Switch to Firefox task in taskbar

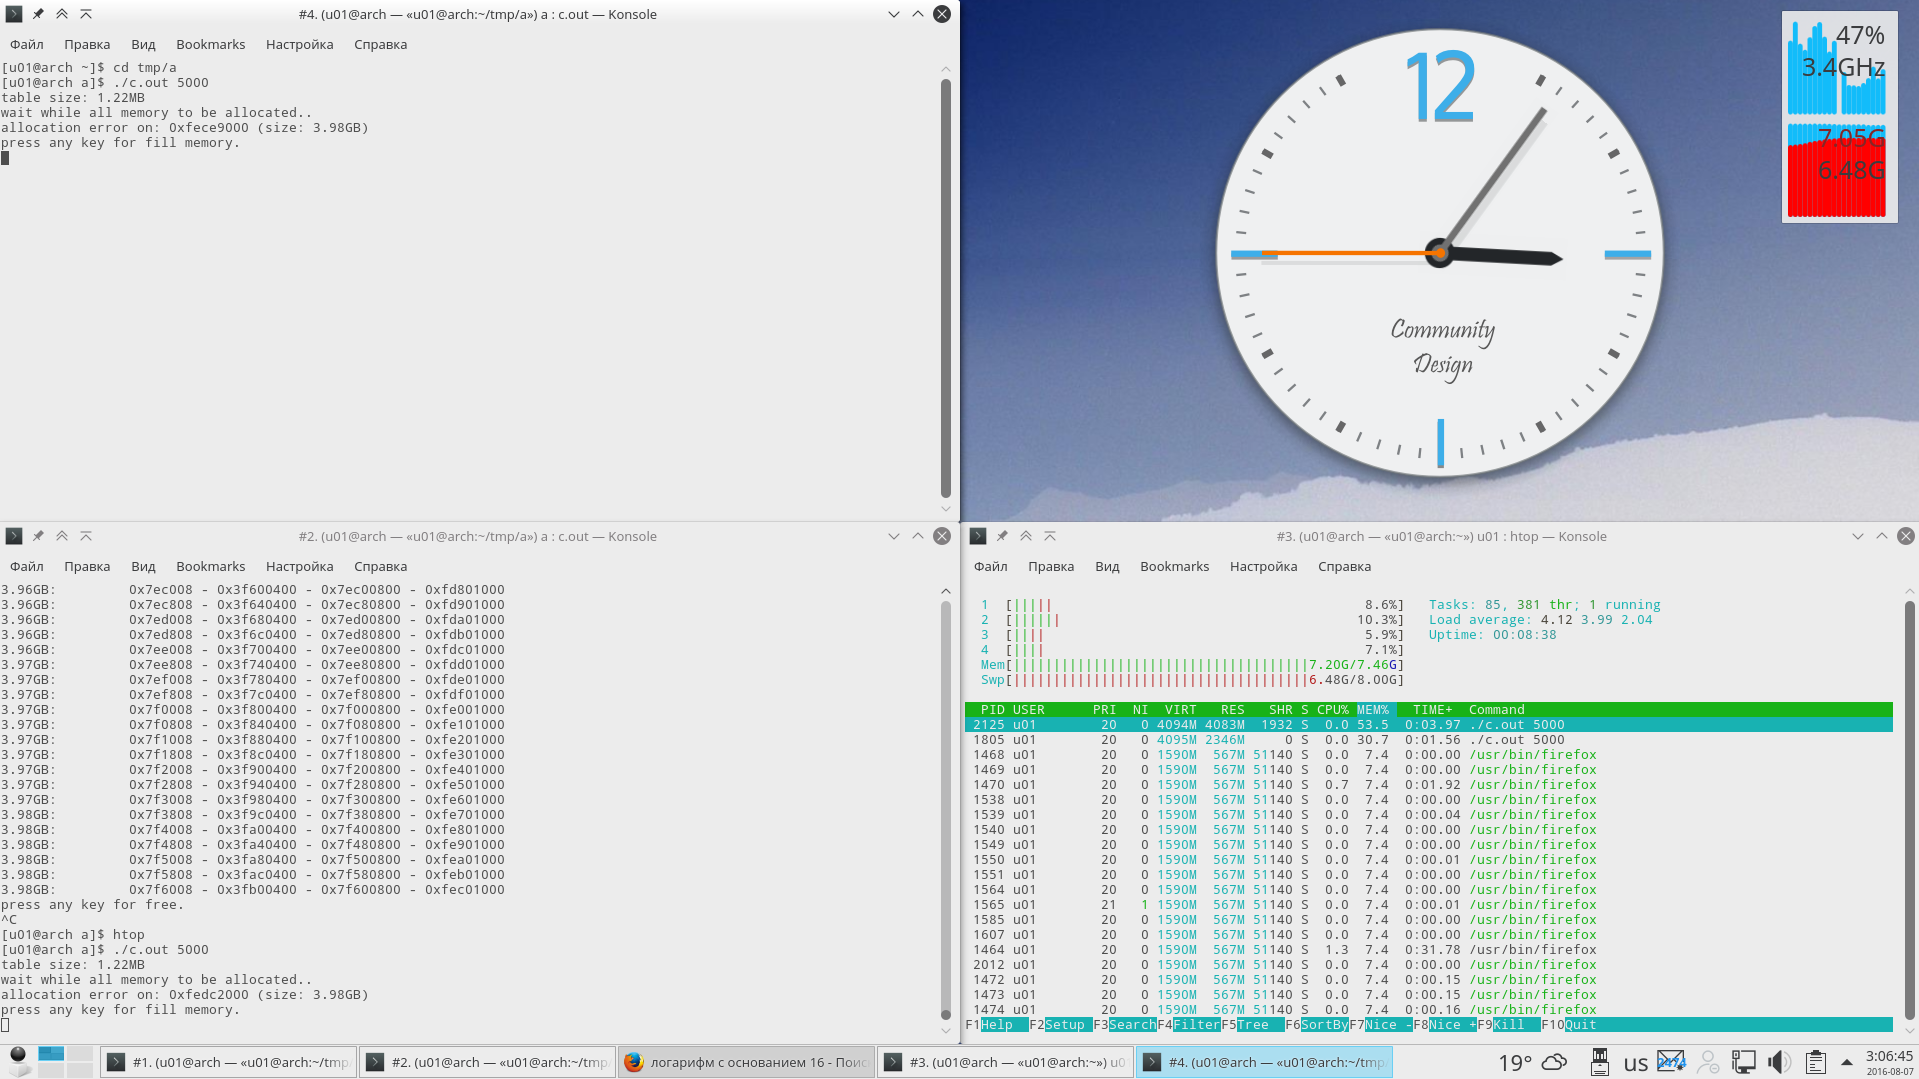746,1062
